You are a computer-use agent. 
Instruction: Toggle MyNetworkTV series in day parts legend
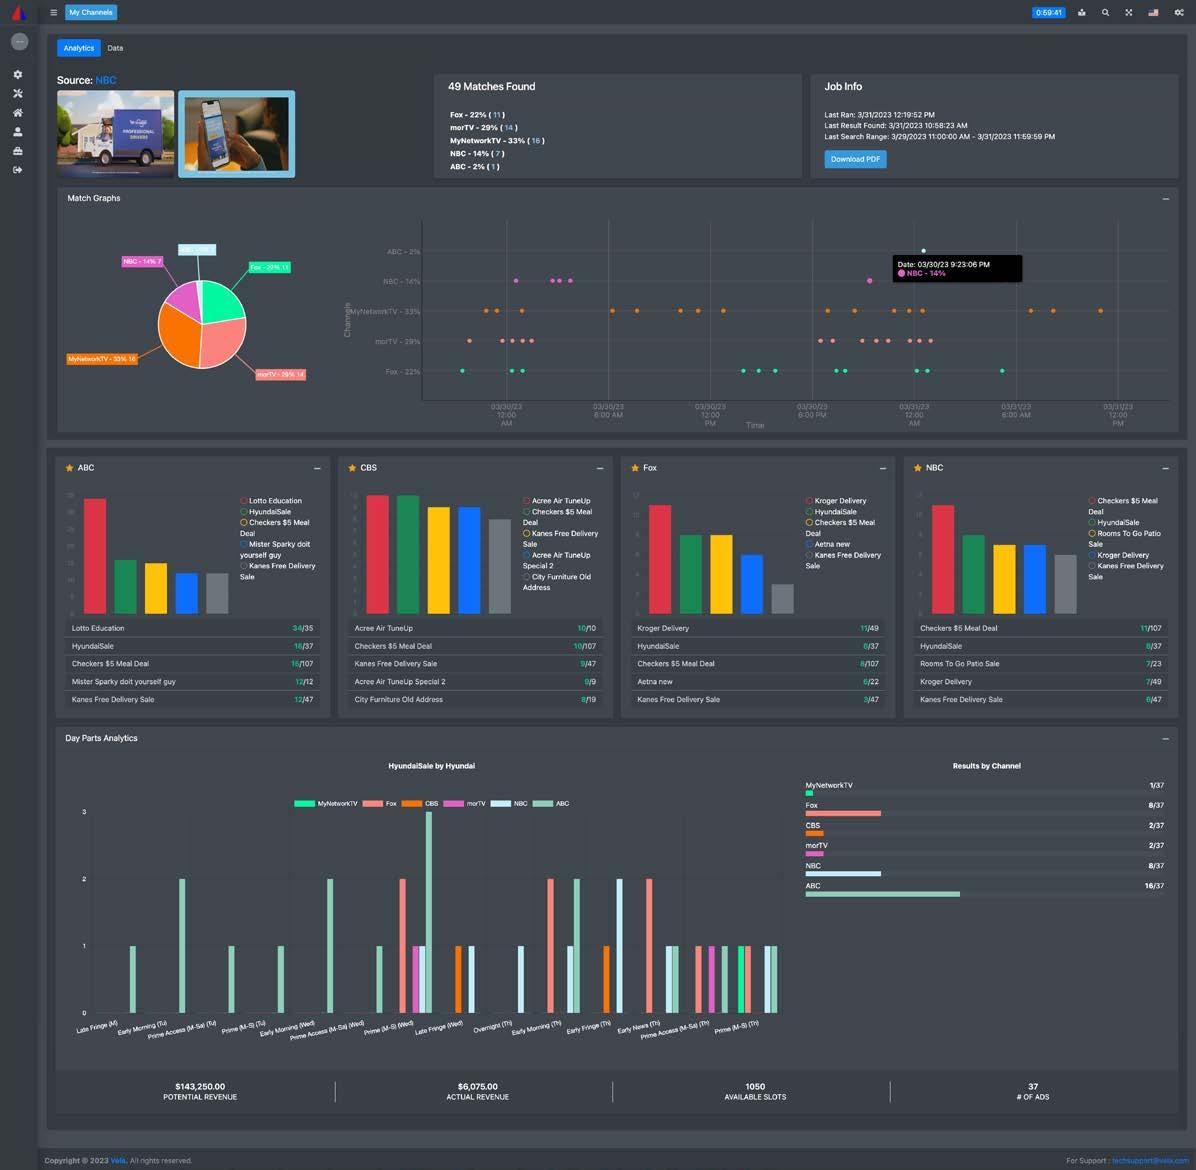tap(326, 804)
